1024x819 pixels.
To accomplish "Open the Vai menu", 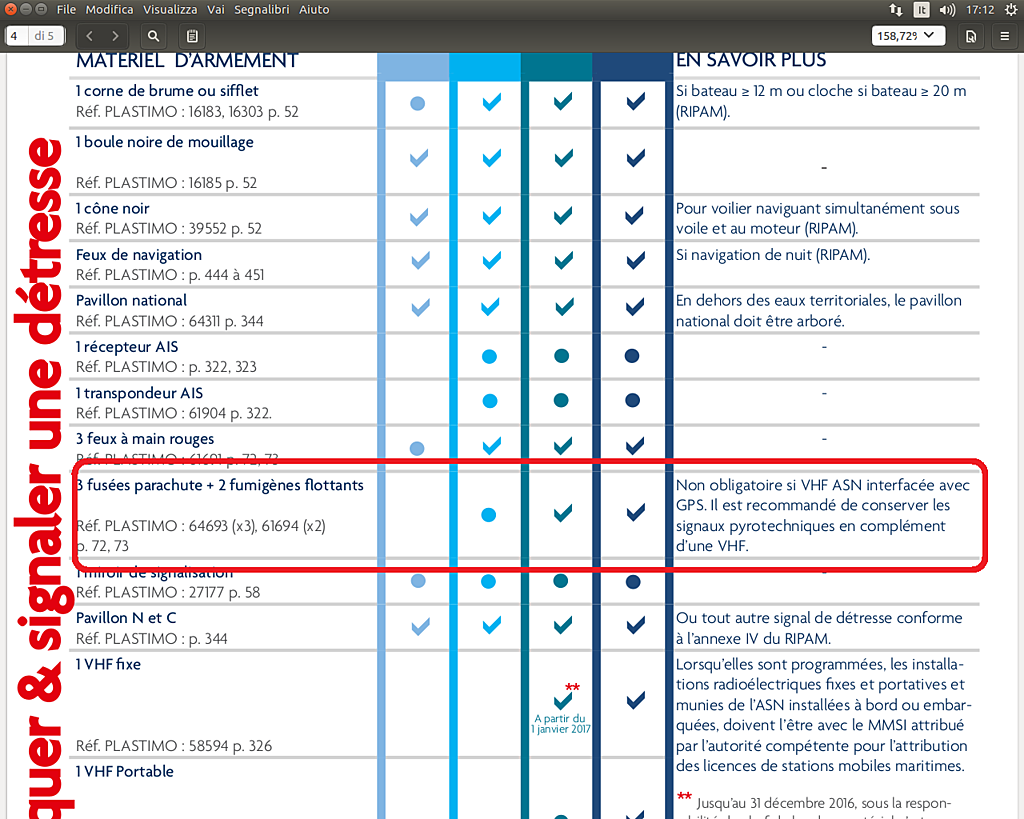I will [x=216, y=10].
